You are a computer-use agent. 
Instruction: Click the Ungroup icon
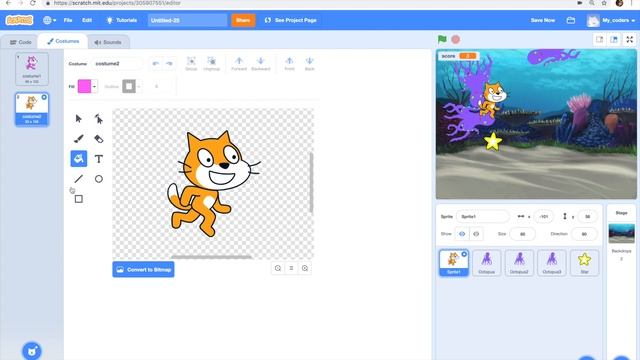click(x=211, y=64)
